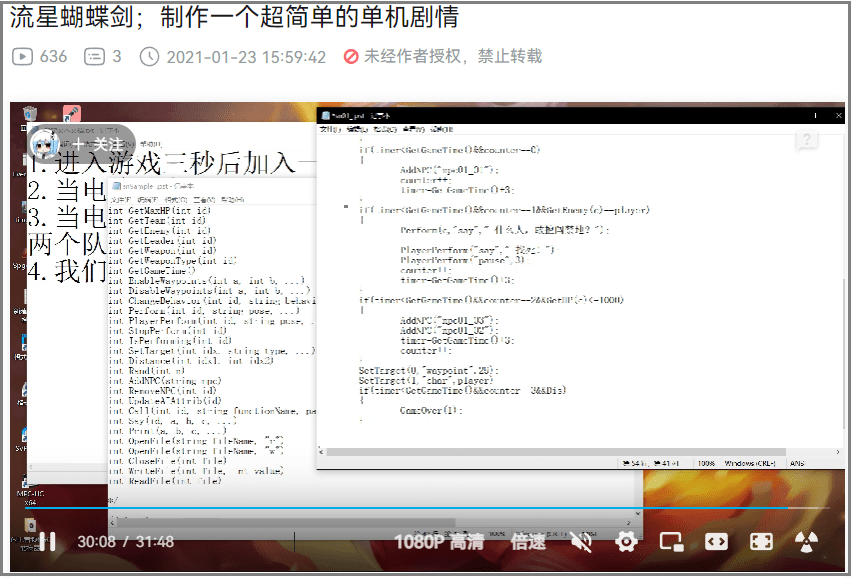Click the radiation-symbol icon in player bar
This screenshot has width=853, height=578.
tap(807, 542)
